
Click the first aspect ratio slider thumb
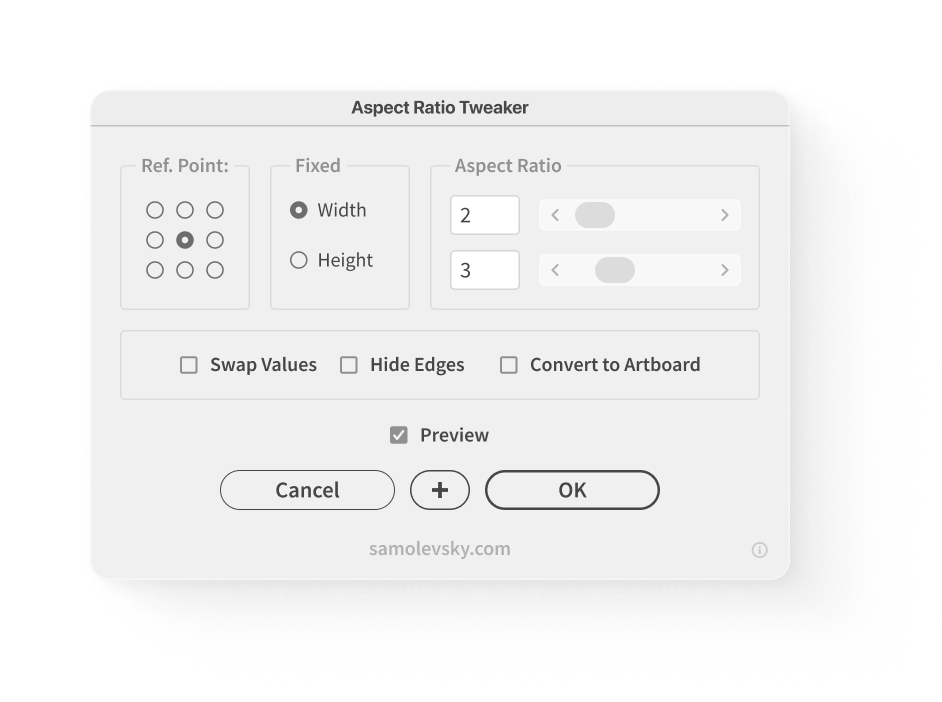coord(595,215)
